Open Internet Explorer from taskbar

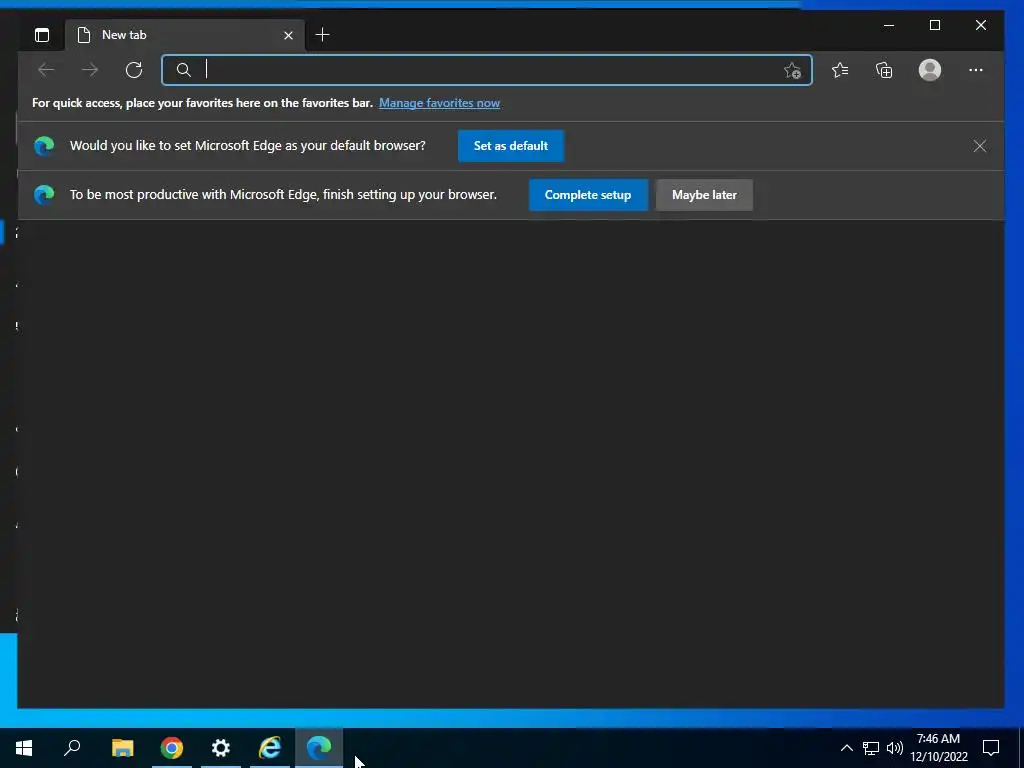click(270, 748)
